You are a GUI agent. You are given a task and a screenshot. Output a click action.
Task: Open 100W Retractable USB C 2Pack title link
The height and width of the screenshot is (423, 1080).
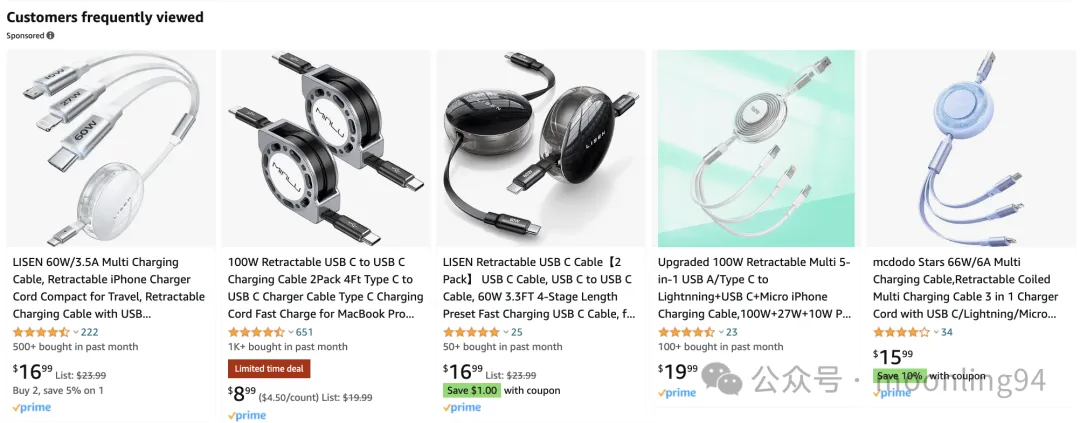pos(326,289)
